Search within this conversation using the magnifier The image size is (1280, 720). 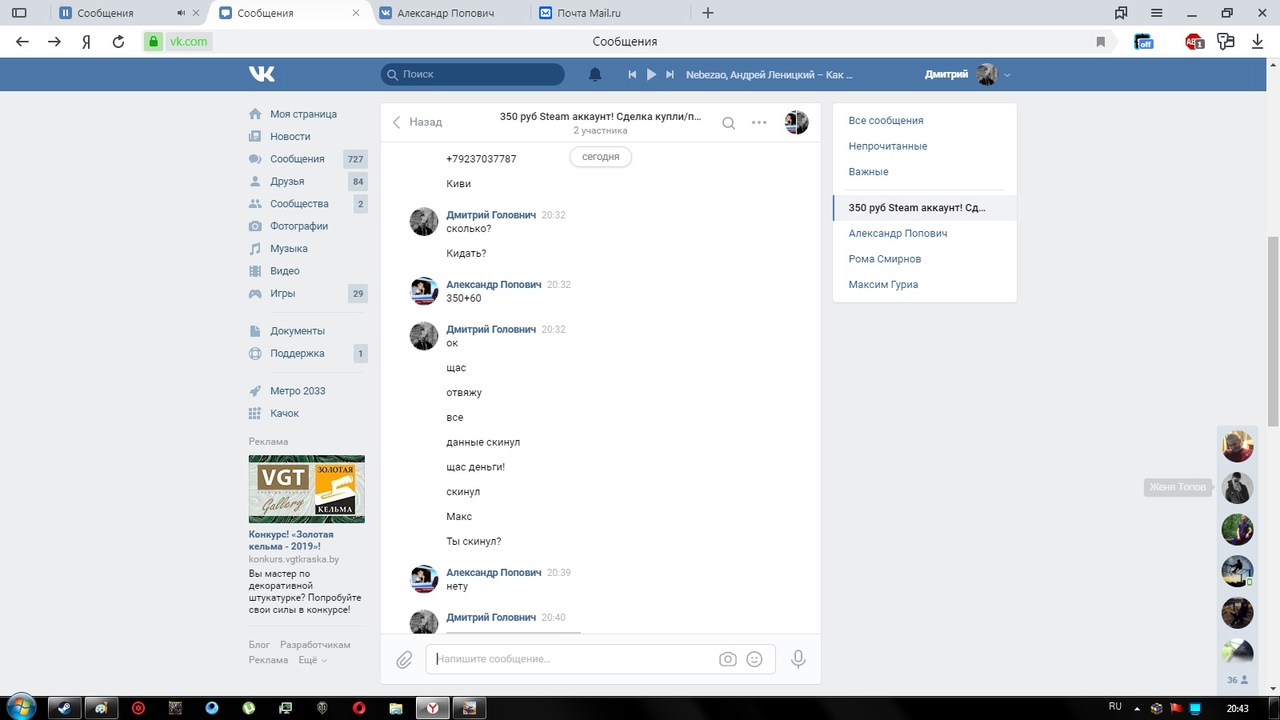coord(729,123)
